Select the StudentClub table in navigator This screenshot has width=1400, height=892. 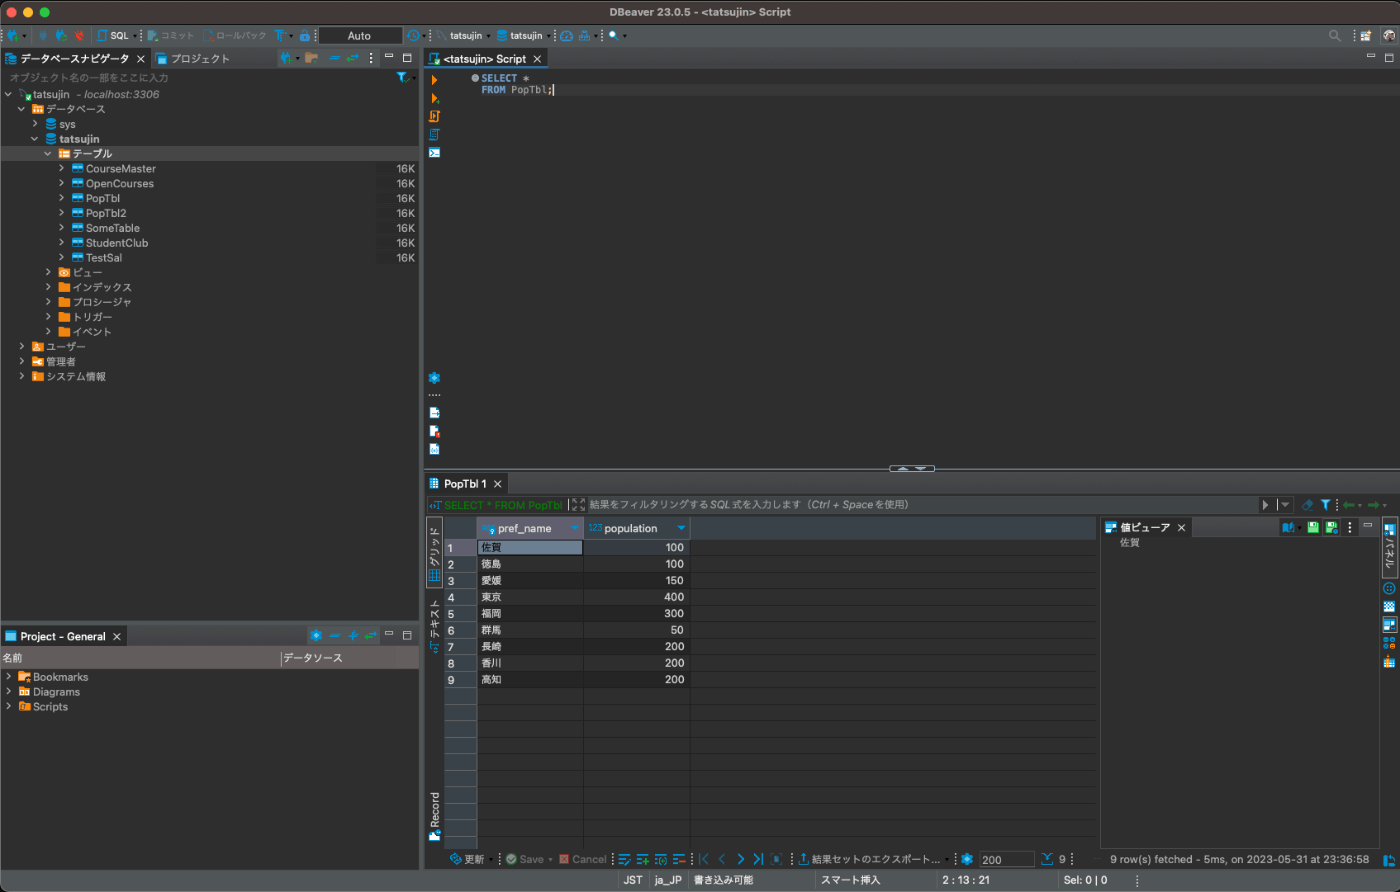117,243
